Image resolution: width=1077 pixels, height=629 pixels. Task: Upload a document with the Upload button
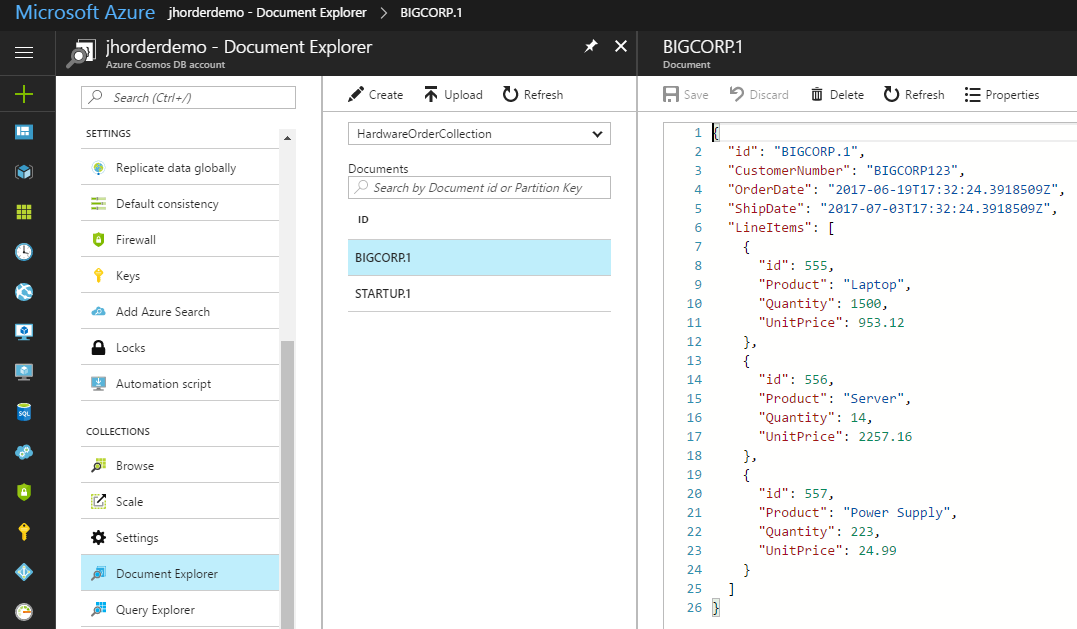453,95
